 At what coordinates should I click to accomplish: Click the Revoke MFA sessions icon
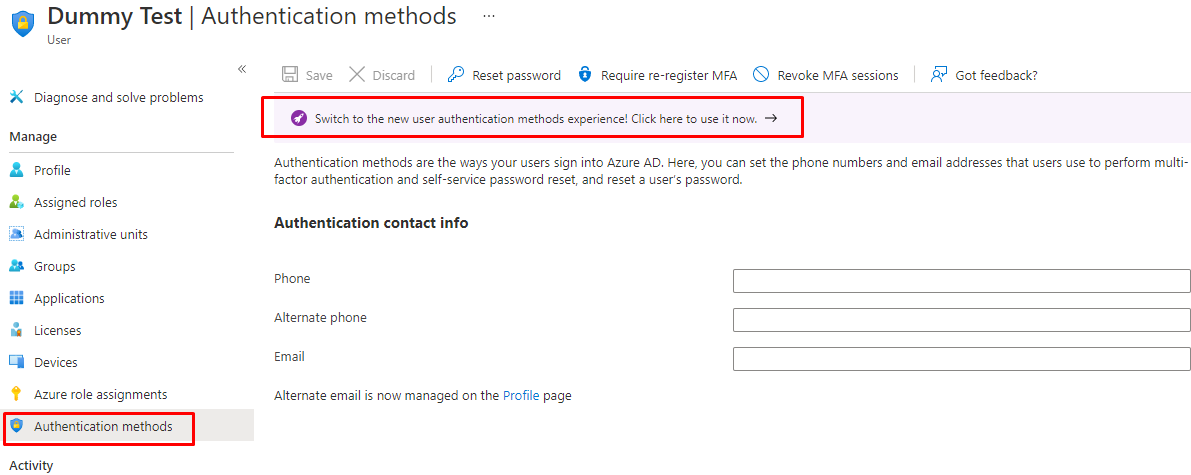click(x=761, y=75)
